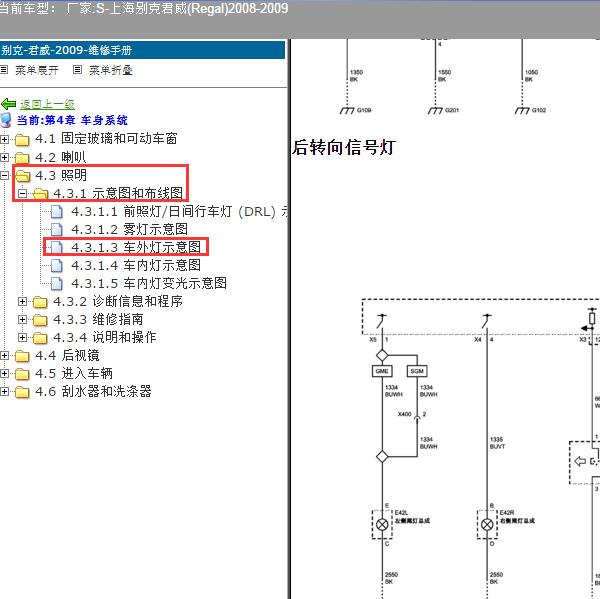Select 4.3.1 示意图和布线图 label
The width and height of the screenshot is (600, 599).
coord(118,193)
